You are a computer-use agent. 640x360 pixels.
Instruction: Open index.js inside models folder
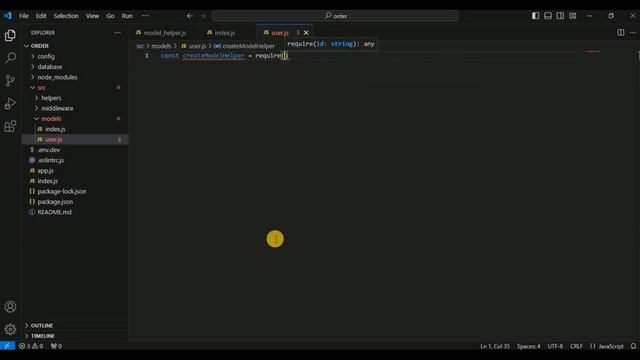pyautogui.click(x=55, y=129)
